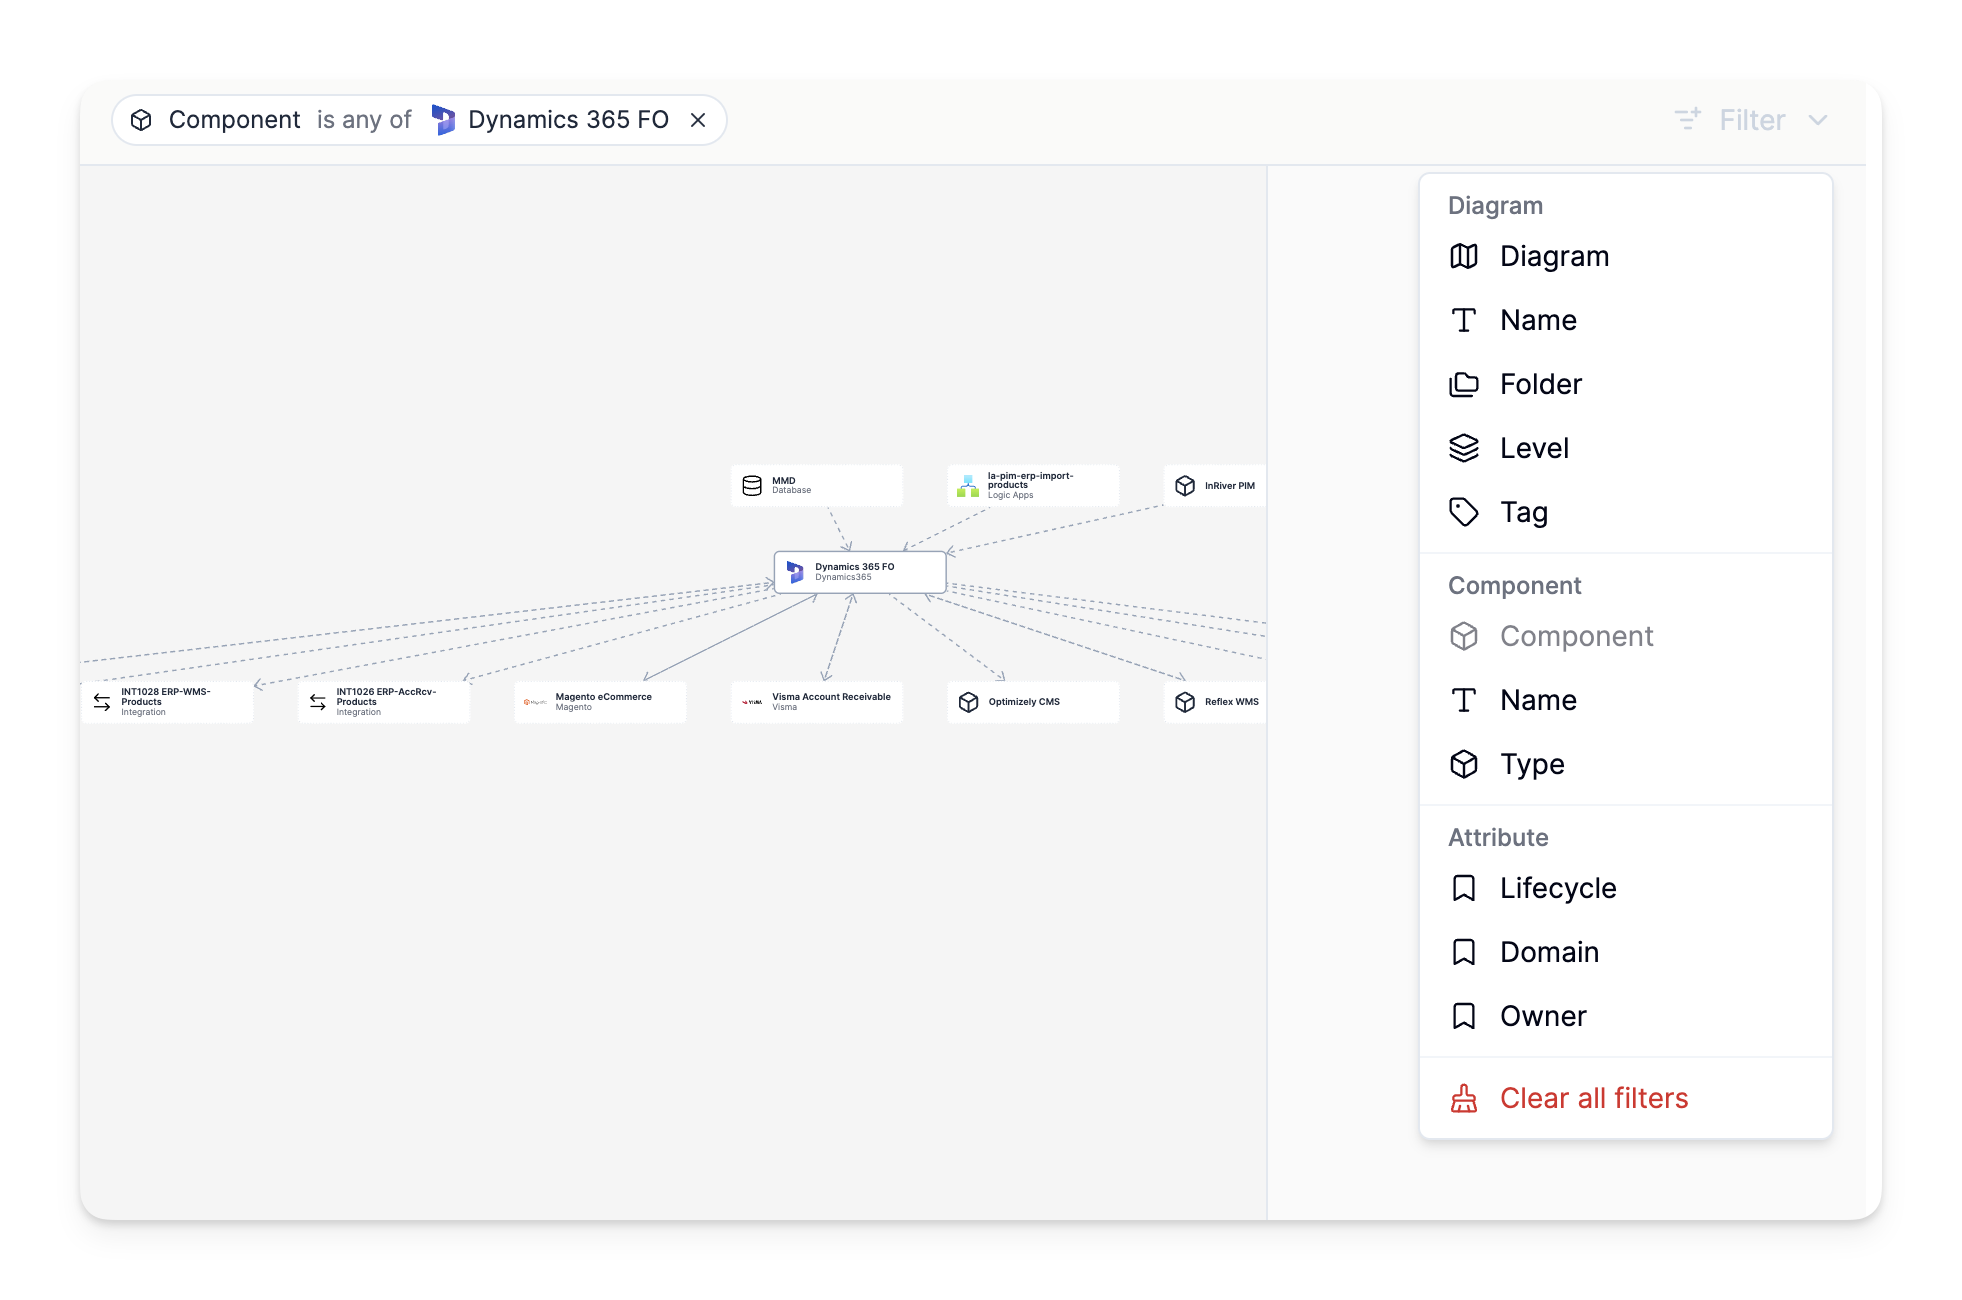Click the 'is any of' operator selector
The image size is (1962, 1300).
[x=364, y=119]
